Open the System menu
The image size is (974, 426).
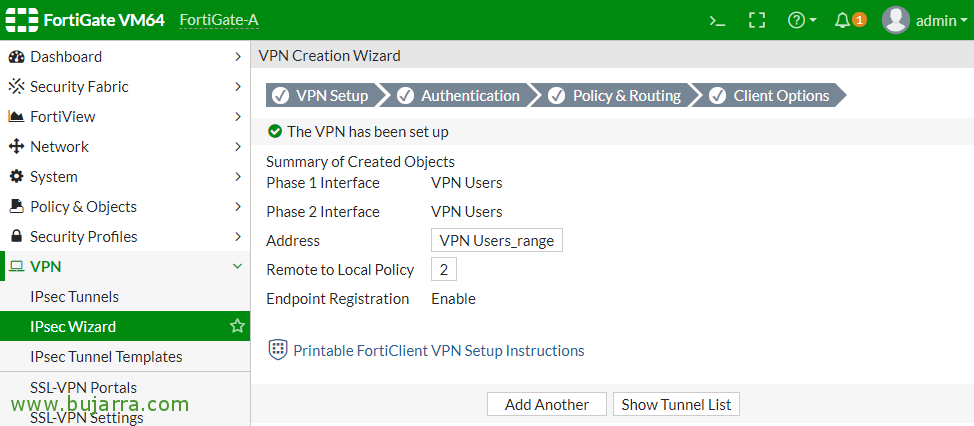pos(125,176)
